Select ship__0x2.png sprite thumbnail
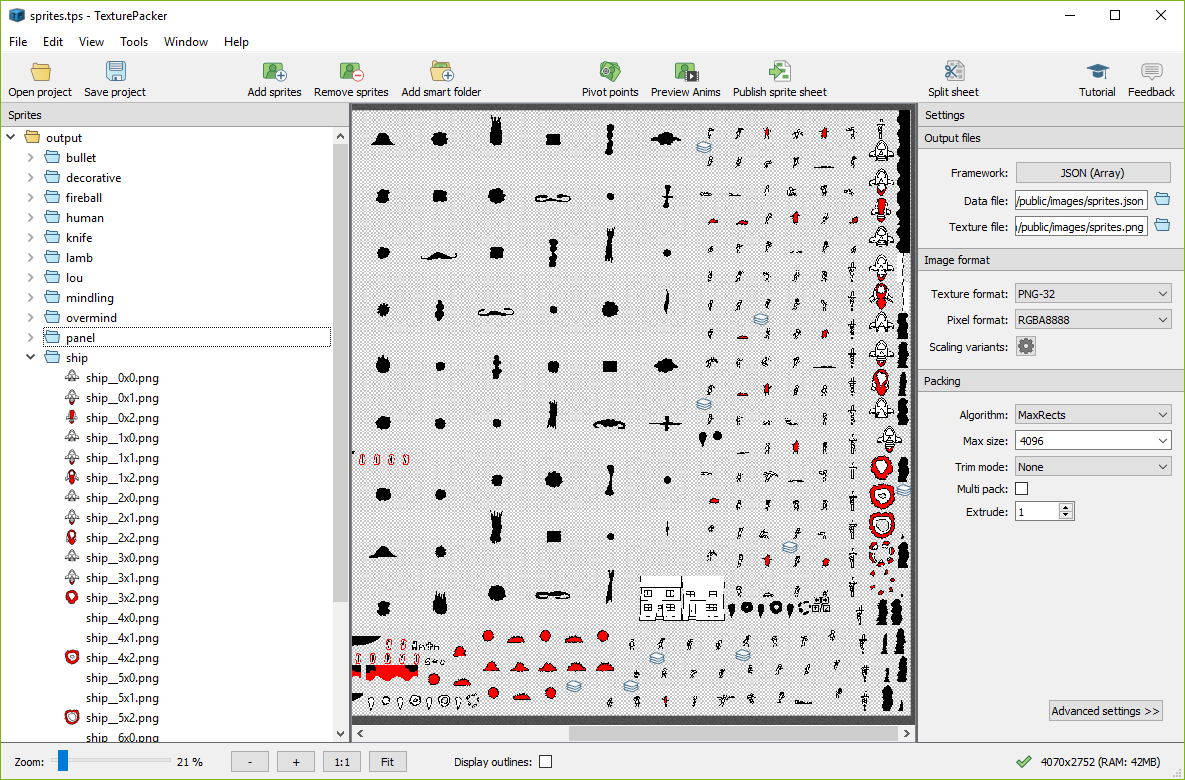 click(x=72, y=418)
